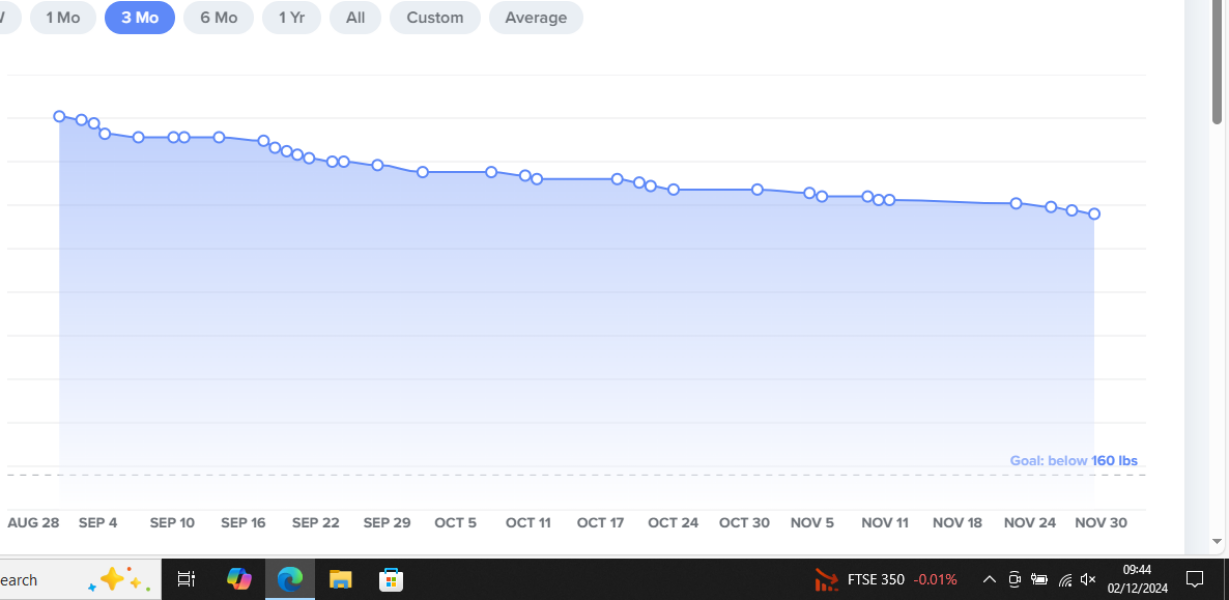
Task: Open Microsoft Store from the taskbar
Action: point(391,579)
